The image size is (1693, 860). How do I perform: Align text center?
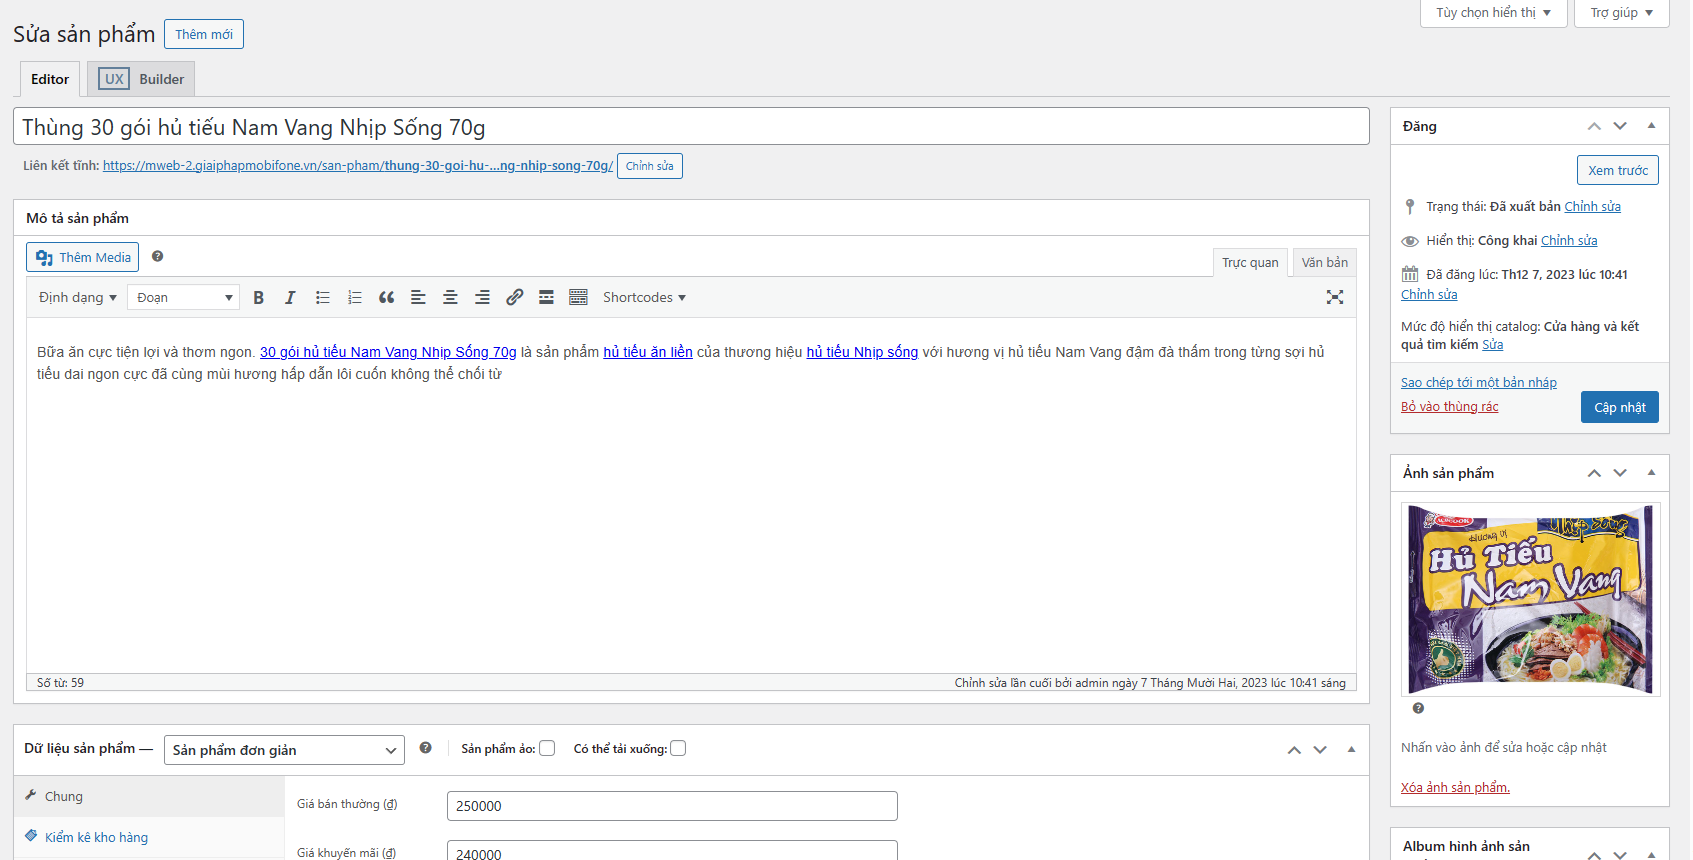(x=450, y=297)
